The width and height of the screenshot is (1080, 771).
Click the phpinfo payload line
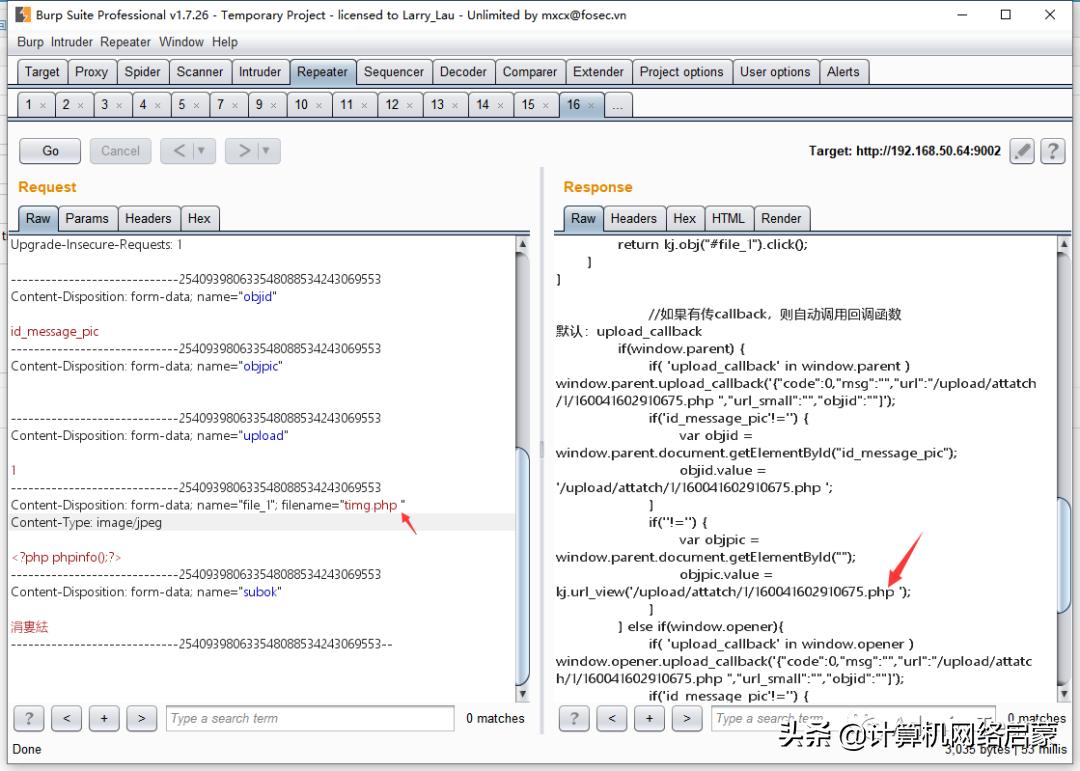point(65,557)
